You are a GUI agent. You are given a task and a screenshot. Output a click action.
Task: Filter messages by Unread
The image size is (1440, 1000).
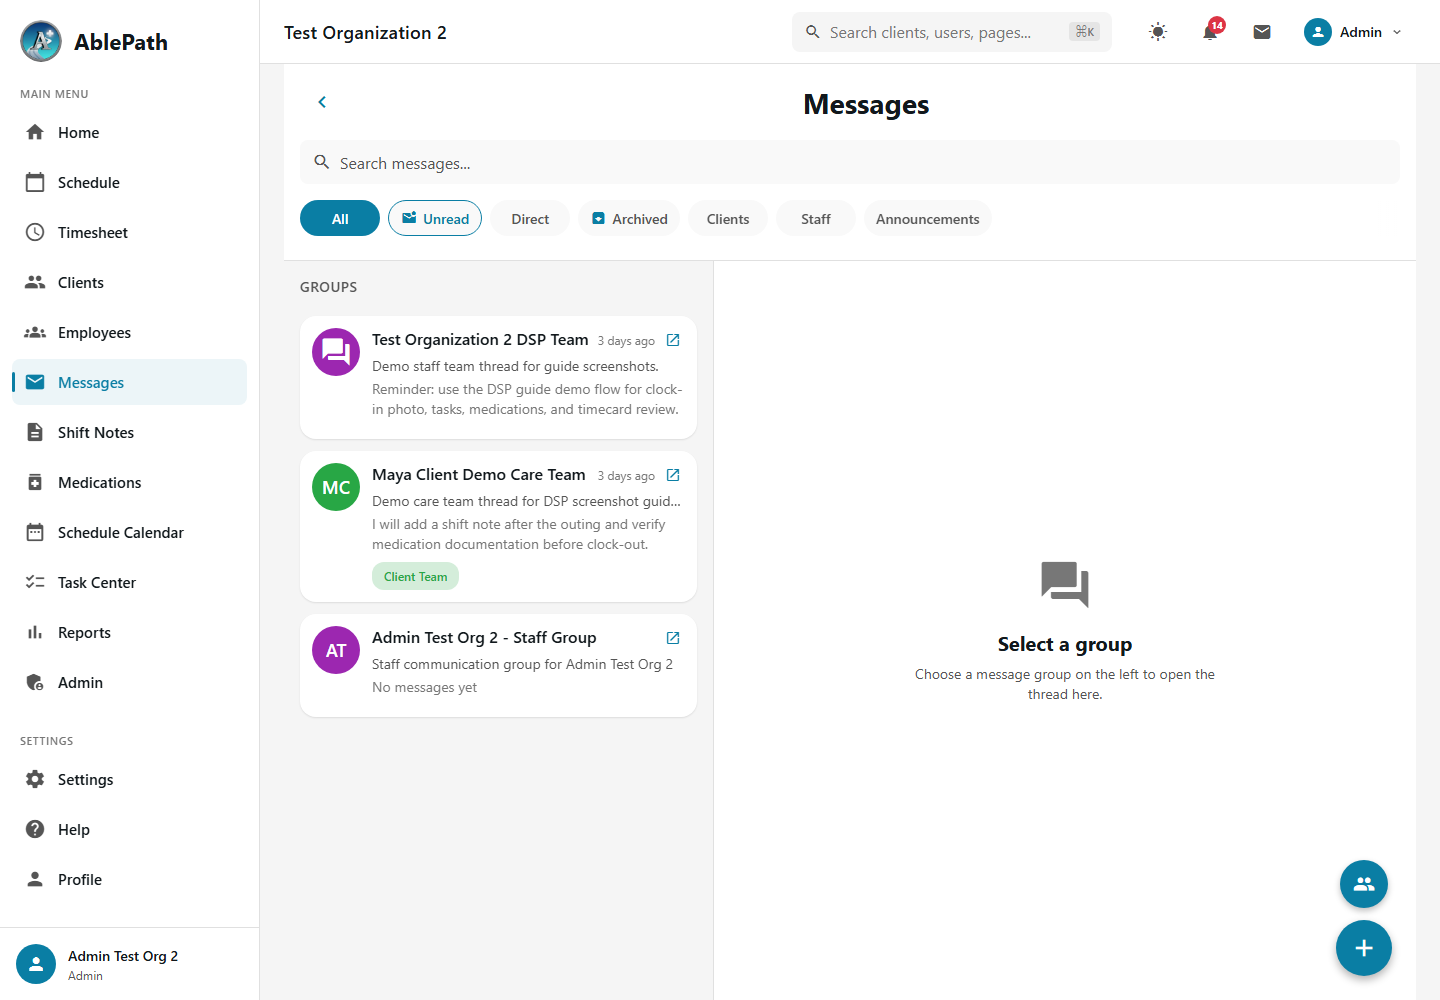(435, 219)
